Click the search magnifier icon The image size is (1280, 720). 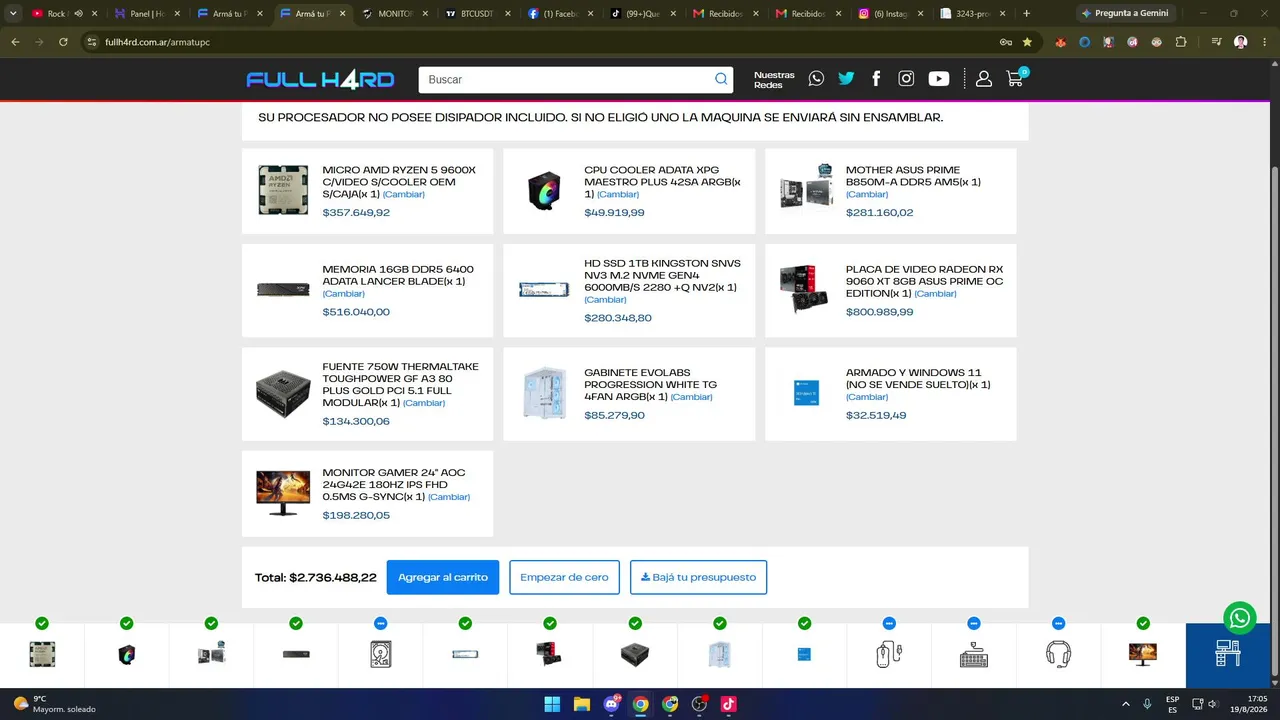721,80
